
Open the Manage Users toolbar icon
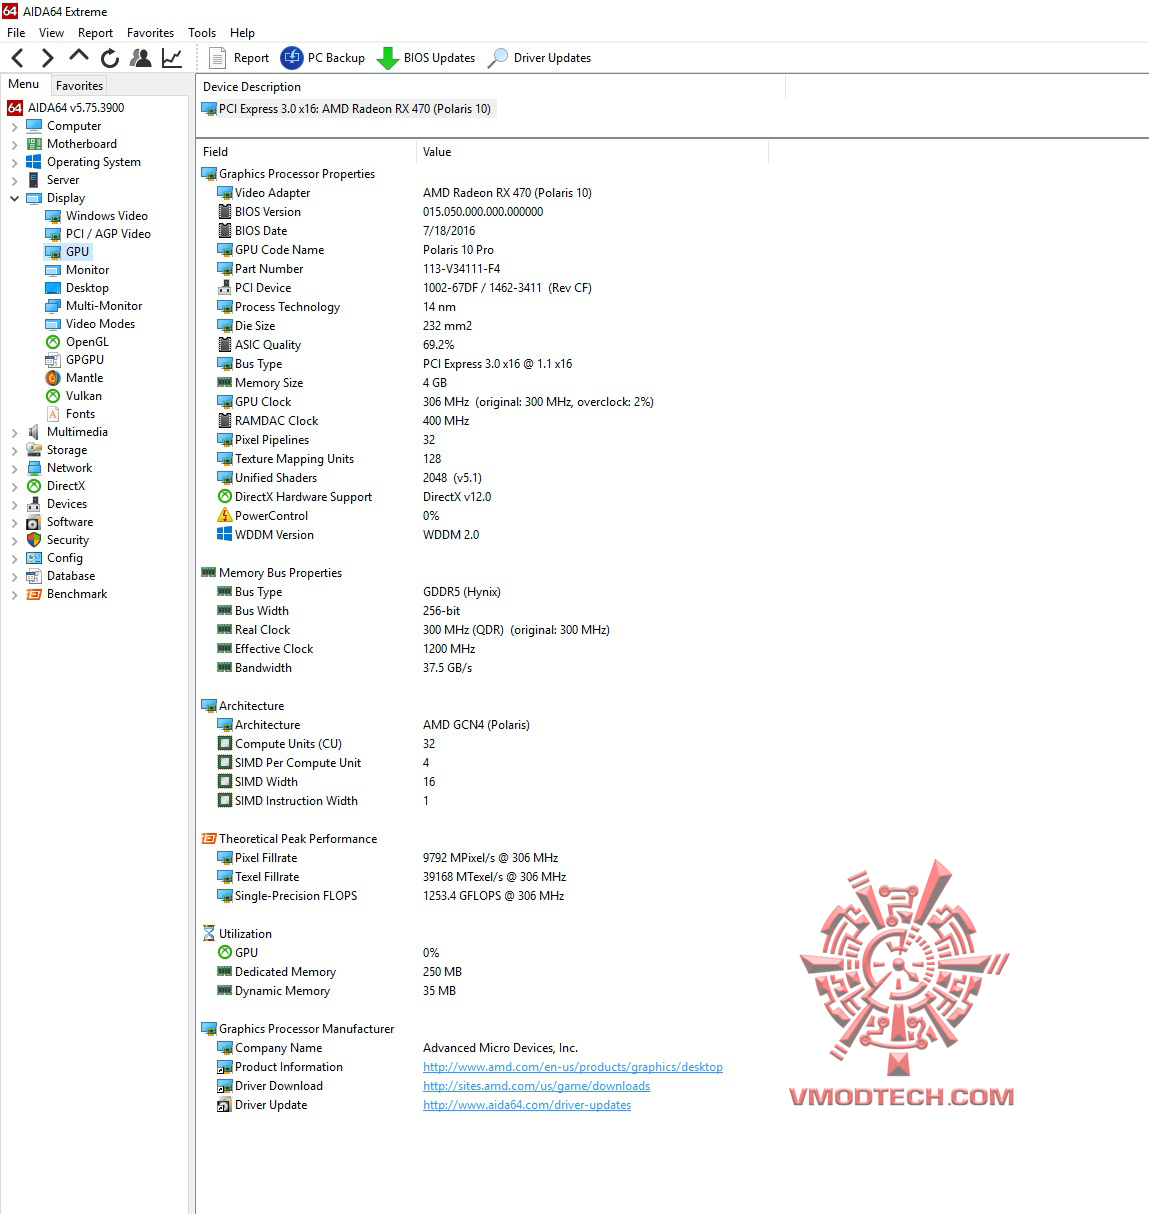pyautogui.click(x=141, y=58)
